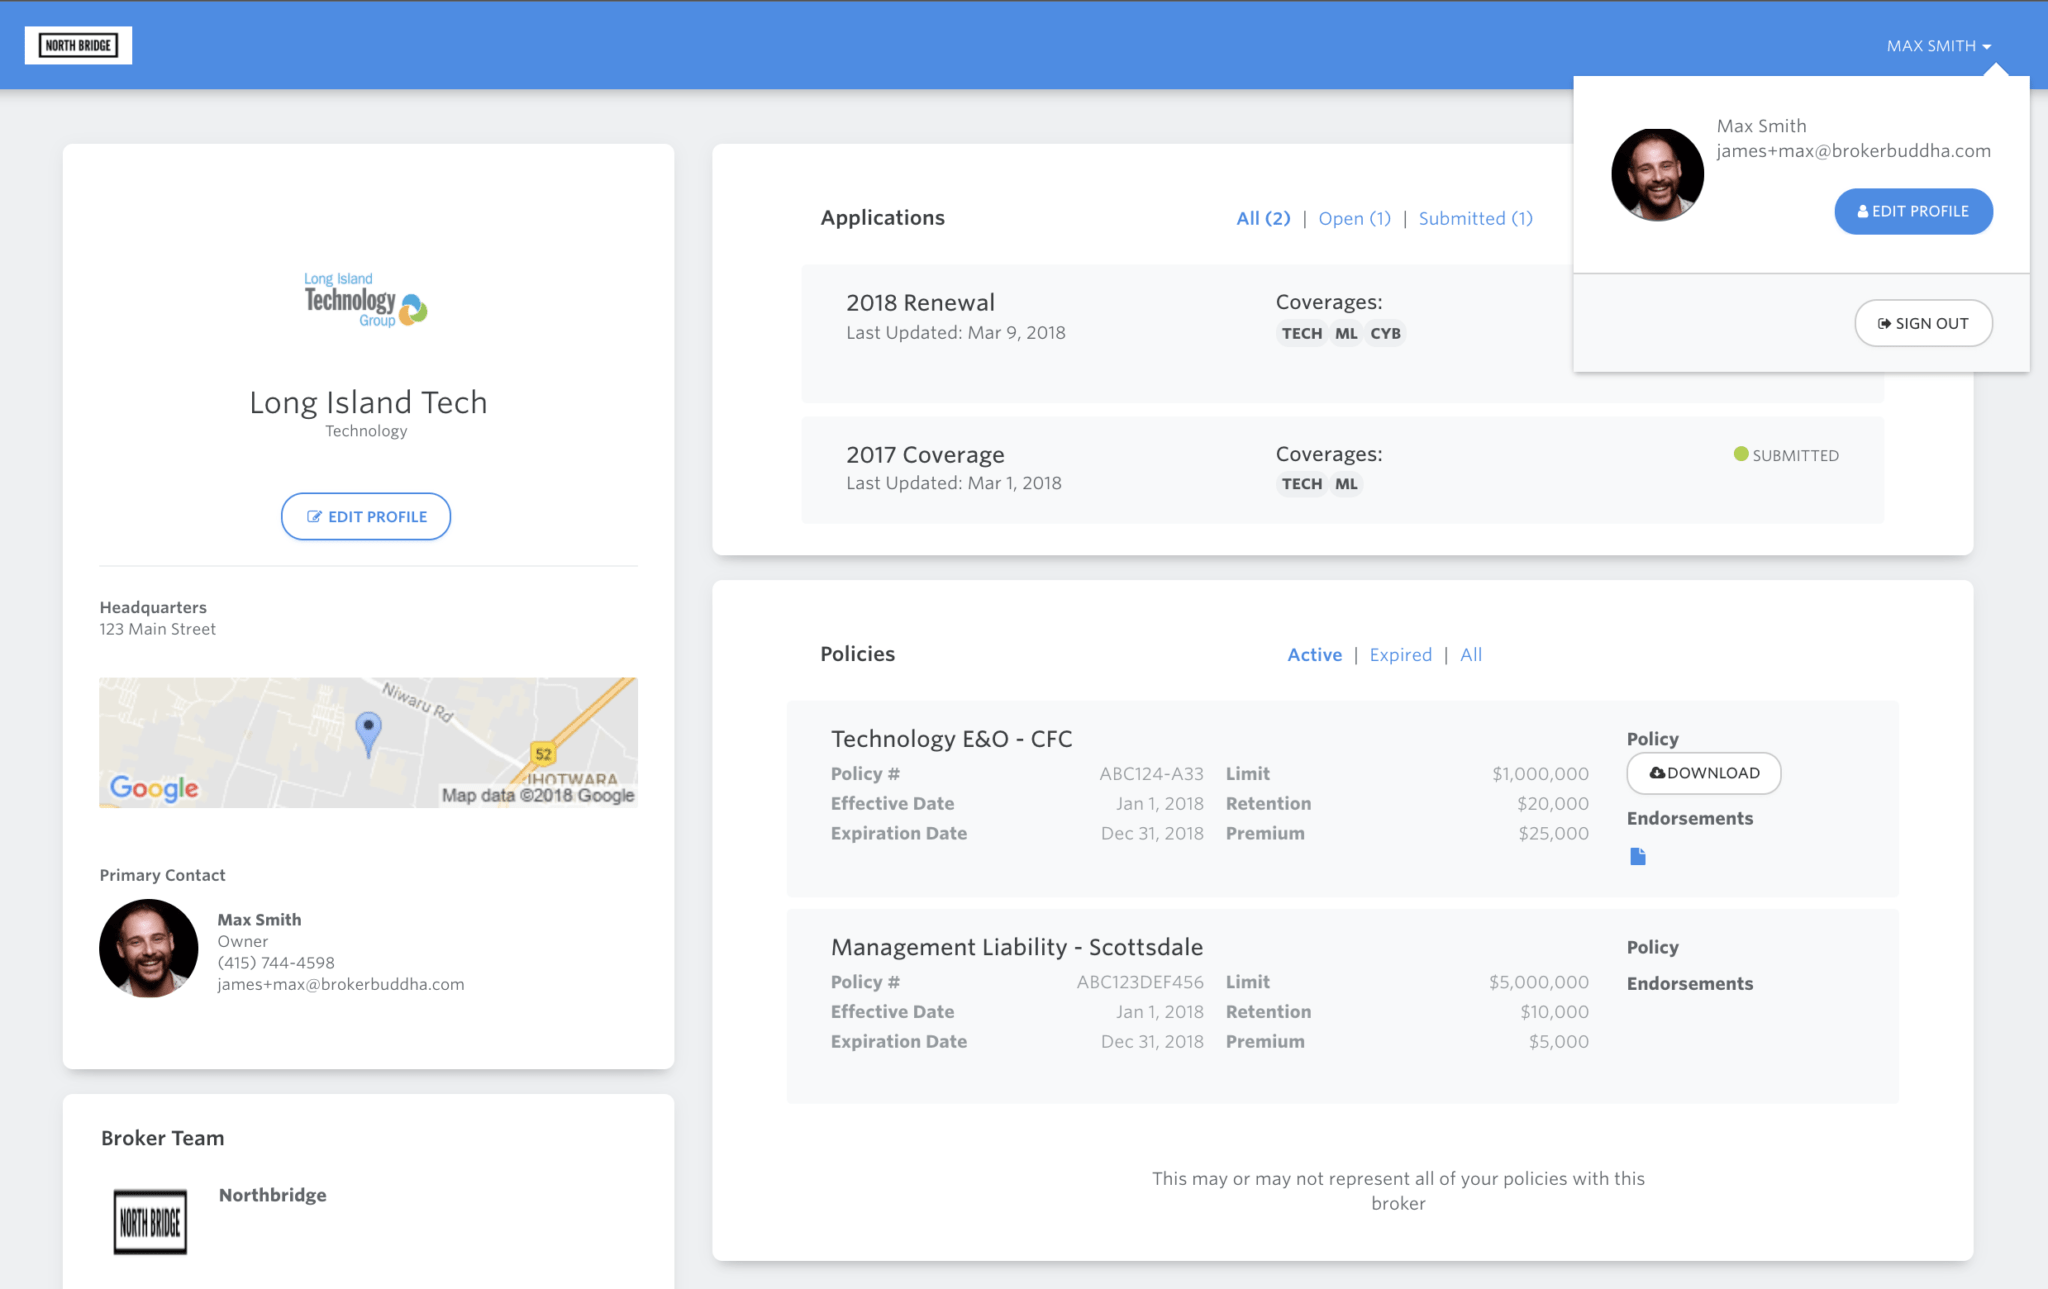Click Northbridge name in Broker Team
Image resolution: width=2048 pixels, height=1289 pixels.
click(x=272, y=1195)
